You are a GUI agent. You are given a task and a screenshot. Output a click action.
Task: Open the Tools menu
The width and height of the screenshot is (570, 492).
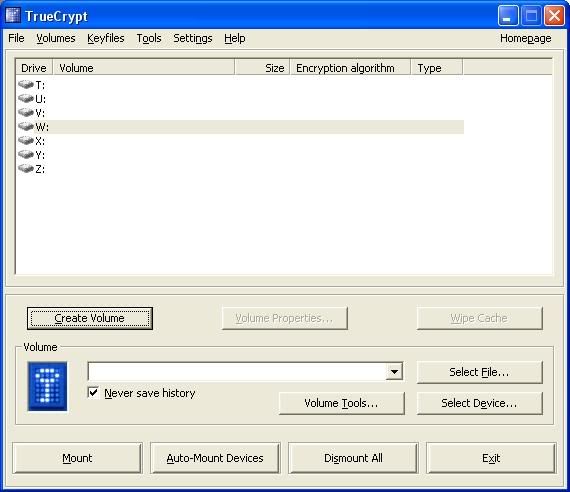coord(149,38)
